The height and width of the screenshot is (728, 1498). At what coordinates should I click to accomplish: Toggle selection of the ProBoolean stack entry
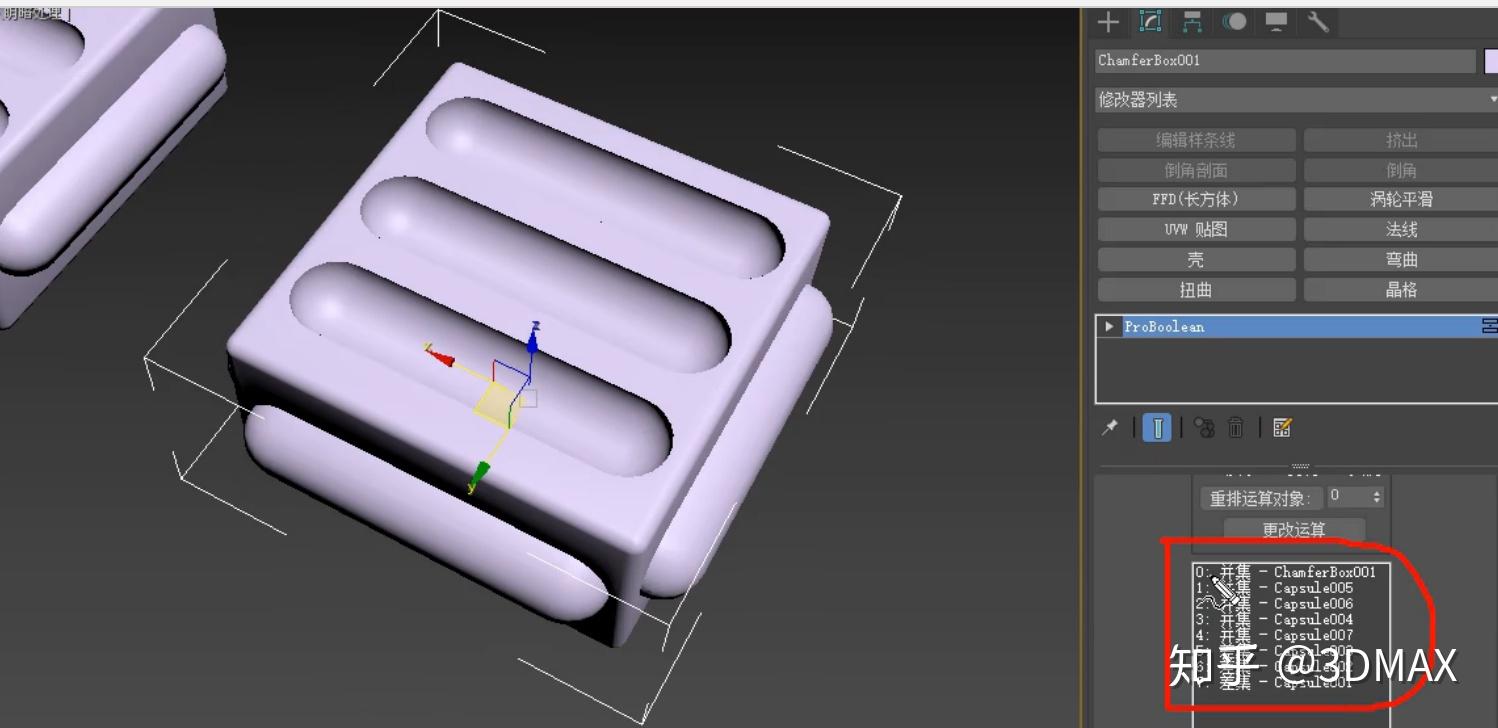point(1200,326)
